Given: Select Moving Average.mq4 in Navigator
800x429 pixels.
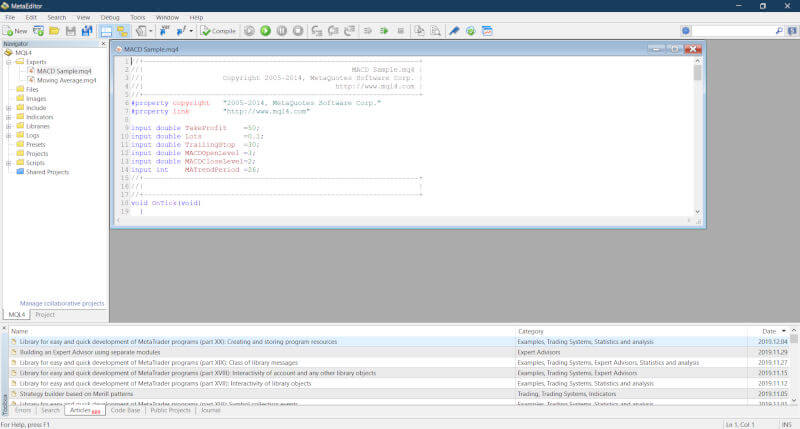Looking at the screenshot, I should pyautogui.click(x=67, y=80).
